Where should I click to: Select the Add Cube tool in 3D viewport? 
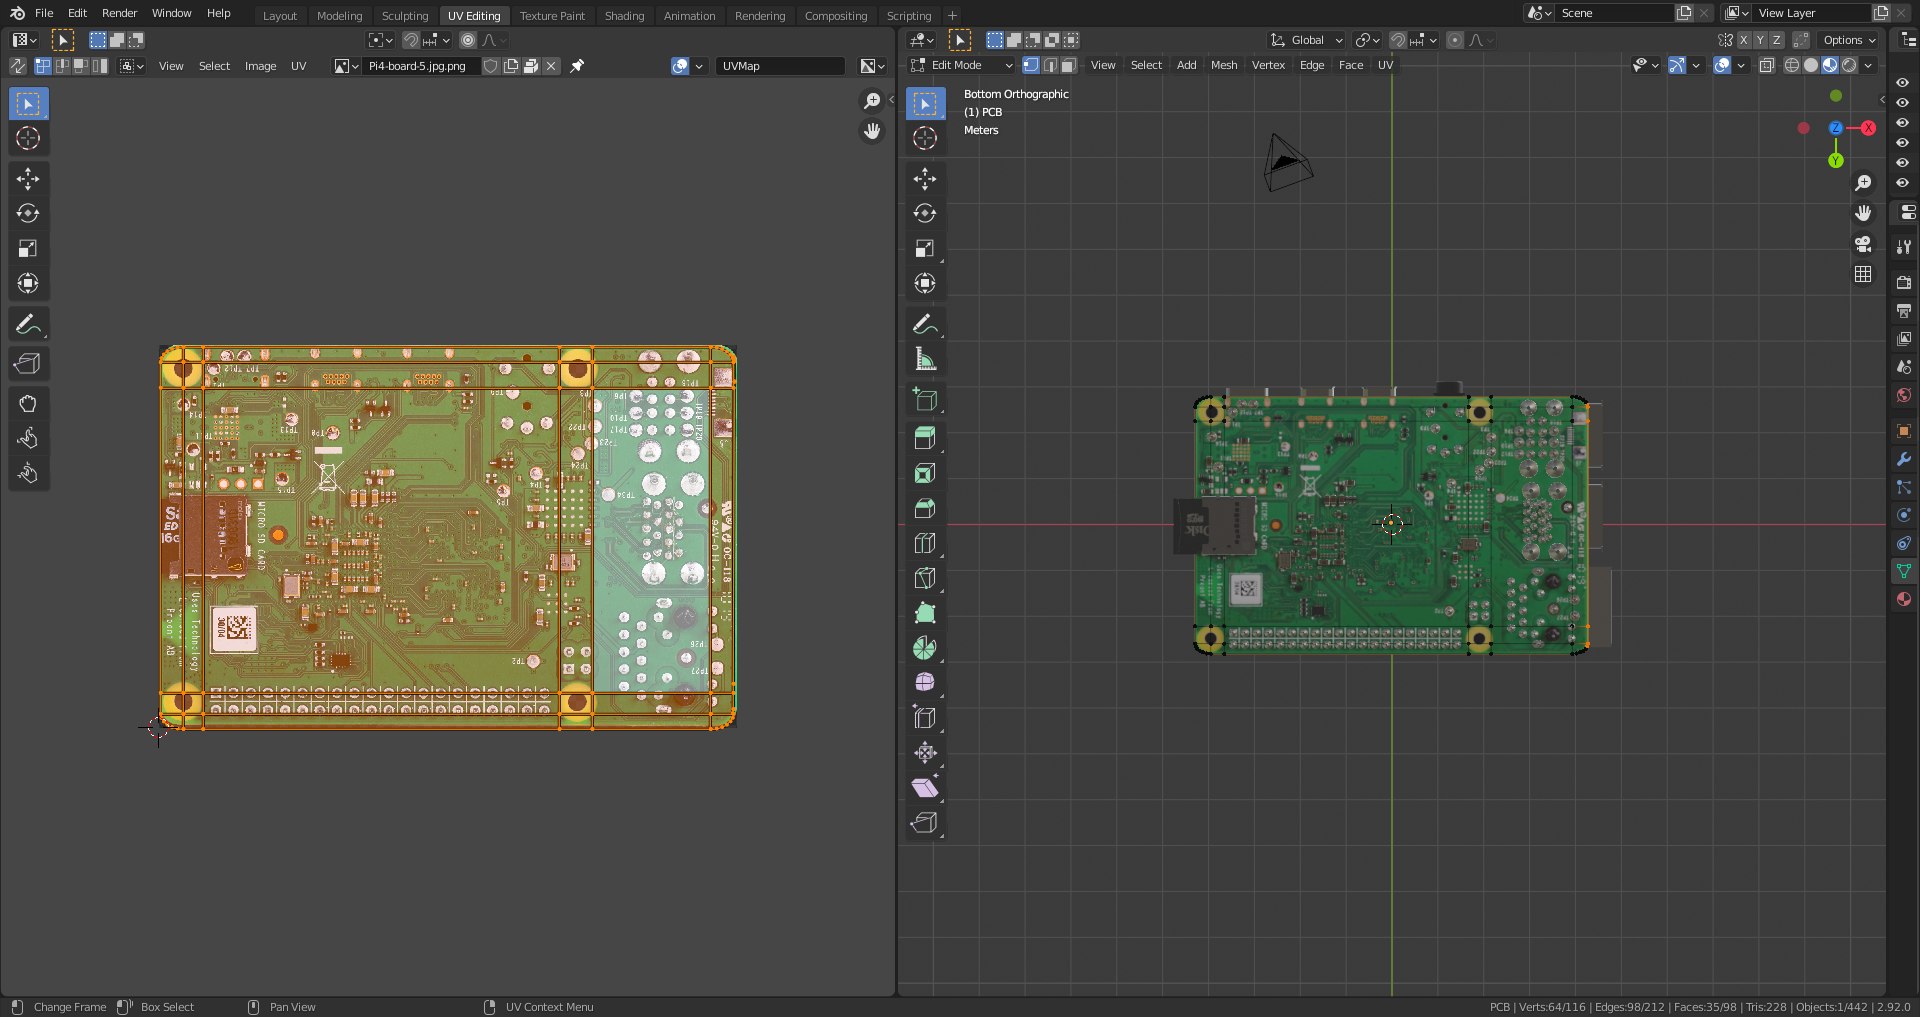[x=926, y=399]
